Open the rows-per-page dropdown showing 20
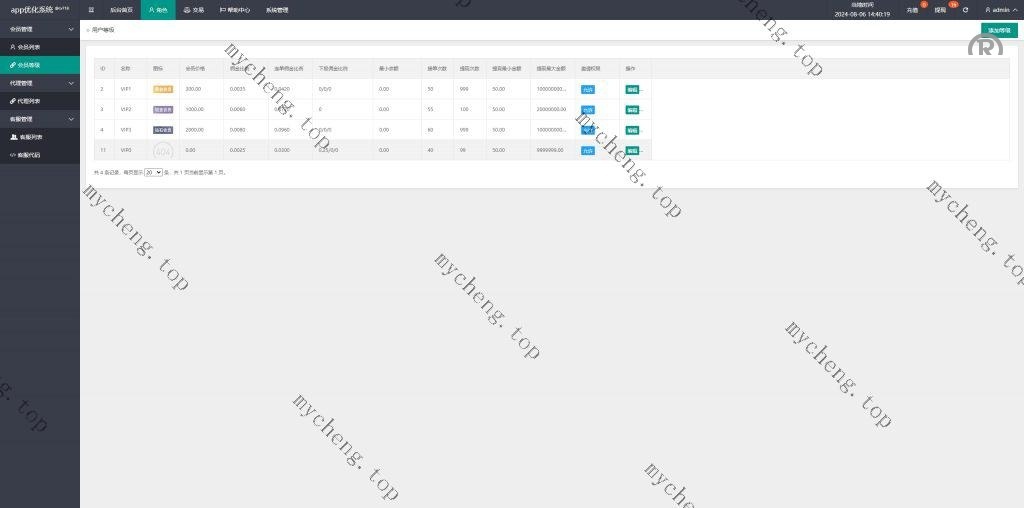 click(153, 173)
